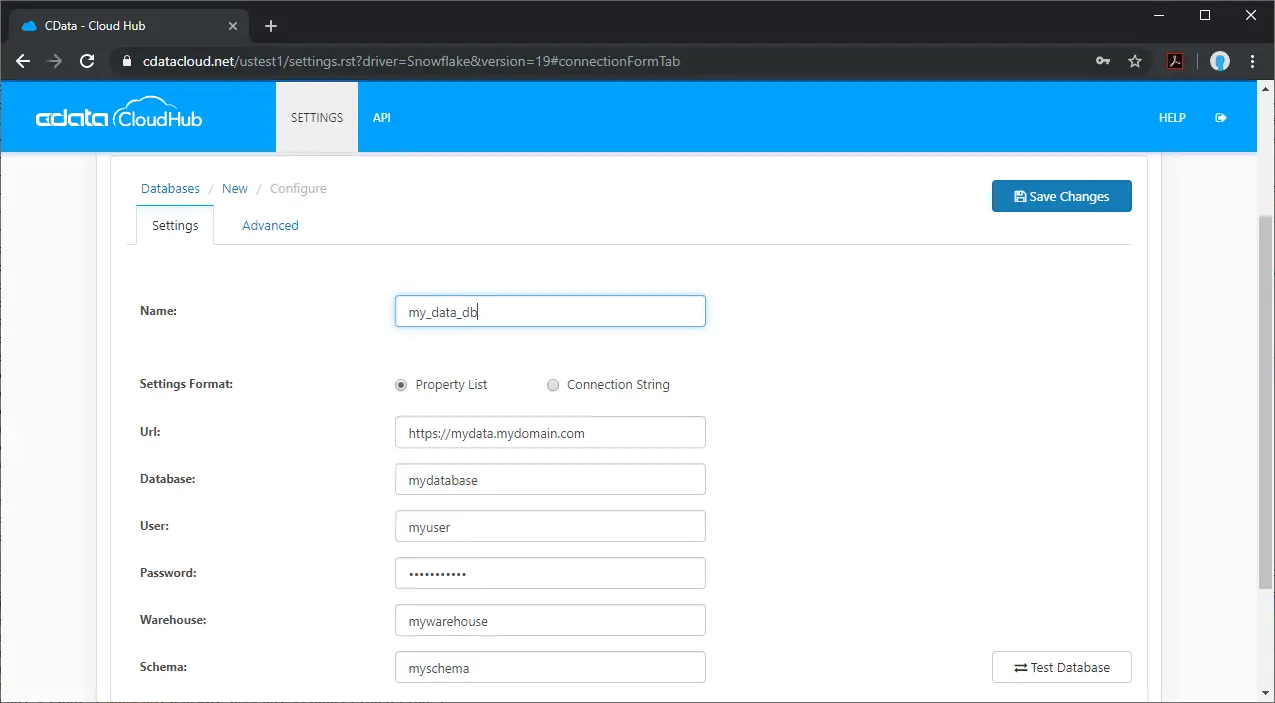Click HELP in the top bar

(x=1171, y=117)
